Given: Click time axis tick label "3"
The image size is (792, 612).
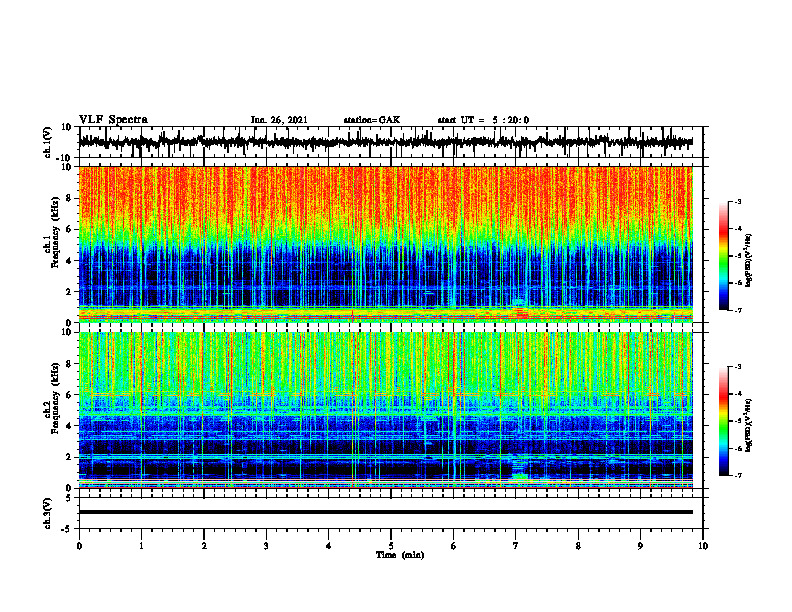Looking at the screenshot, I should [x=266, y=546].
